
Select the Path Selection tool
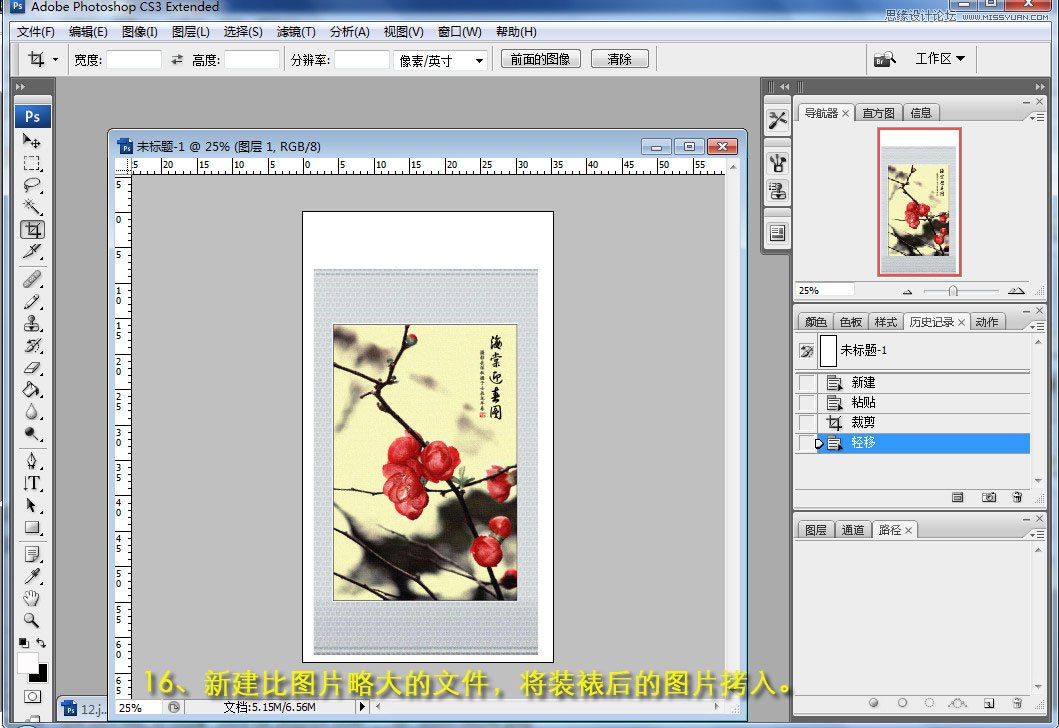coord(32,505)
